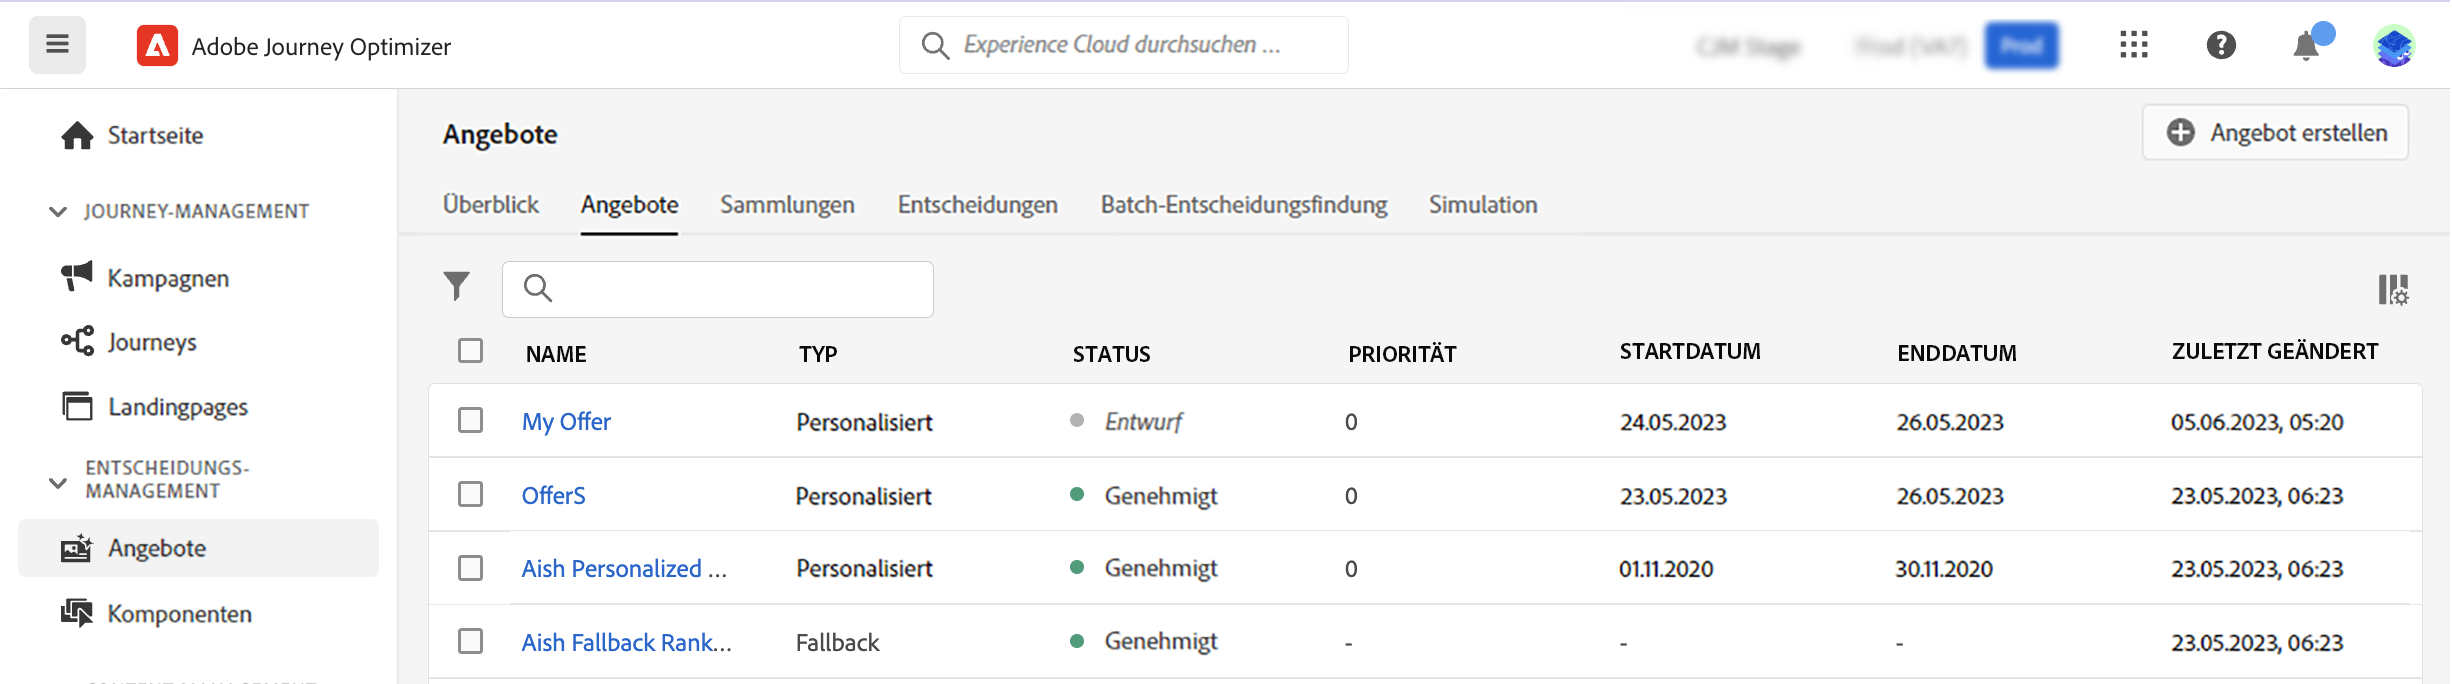Open the user profile avatar
This screenshot has height=684, width=2452.
tap(2394, 46)
